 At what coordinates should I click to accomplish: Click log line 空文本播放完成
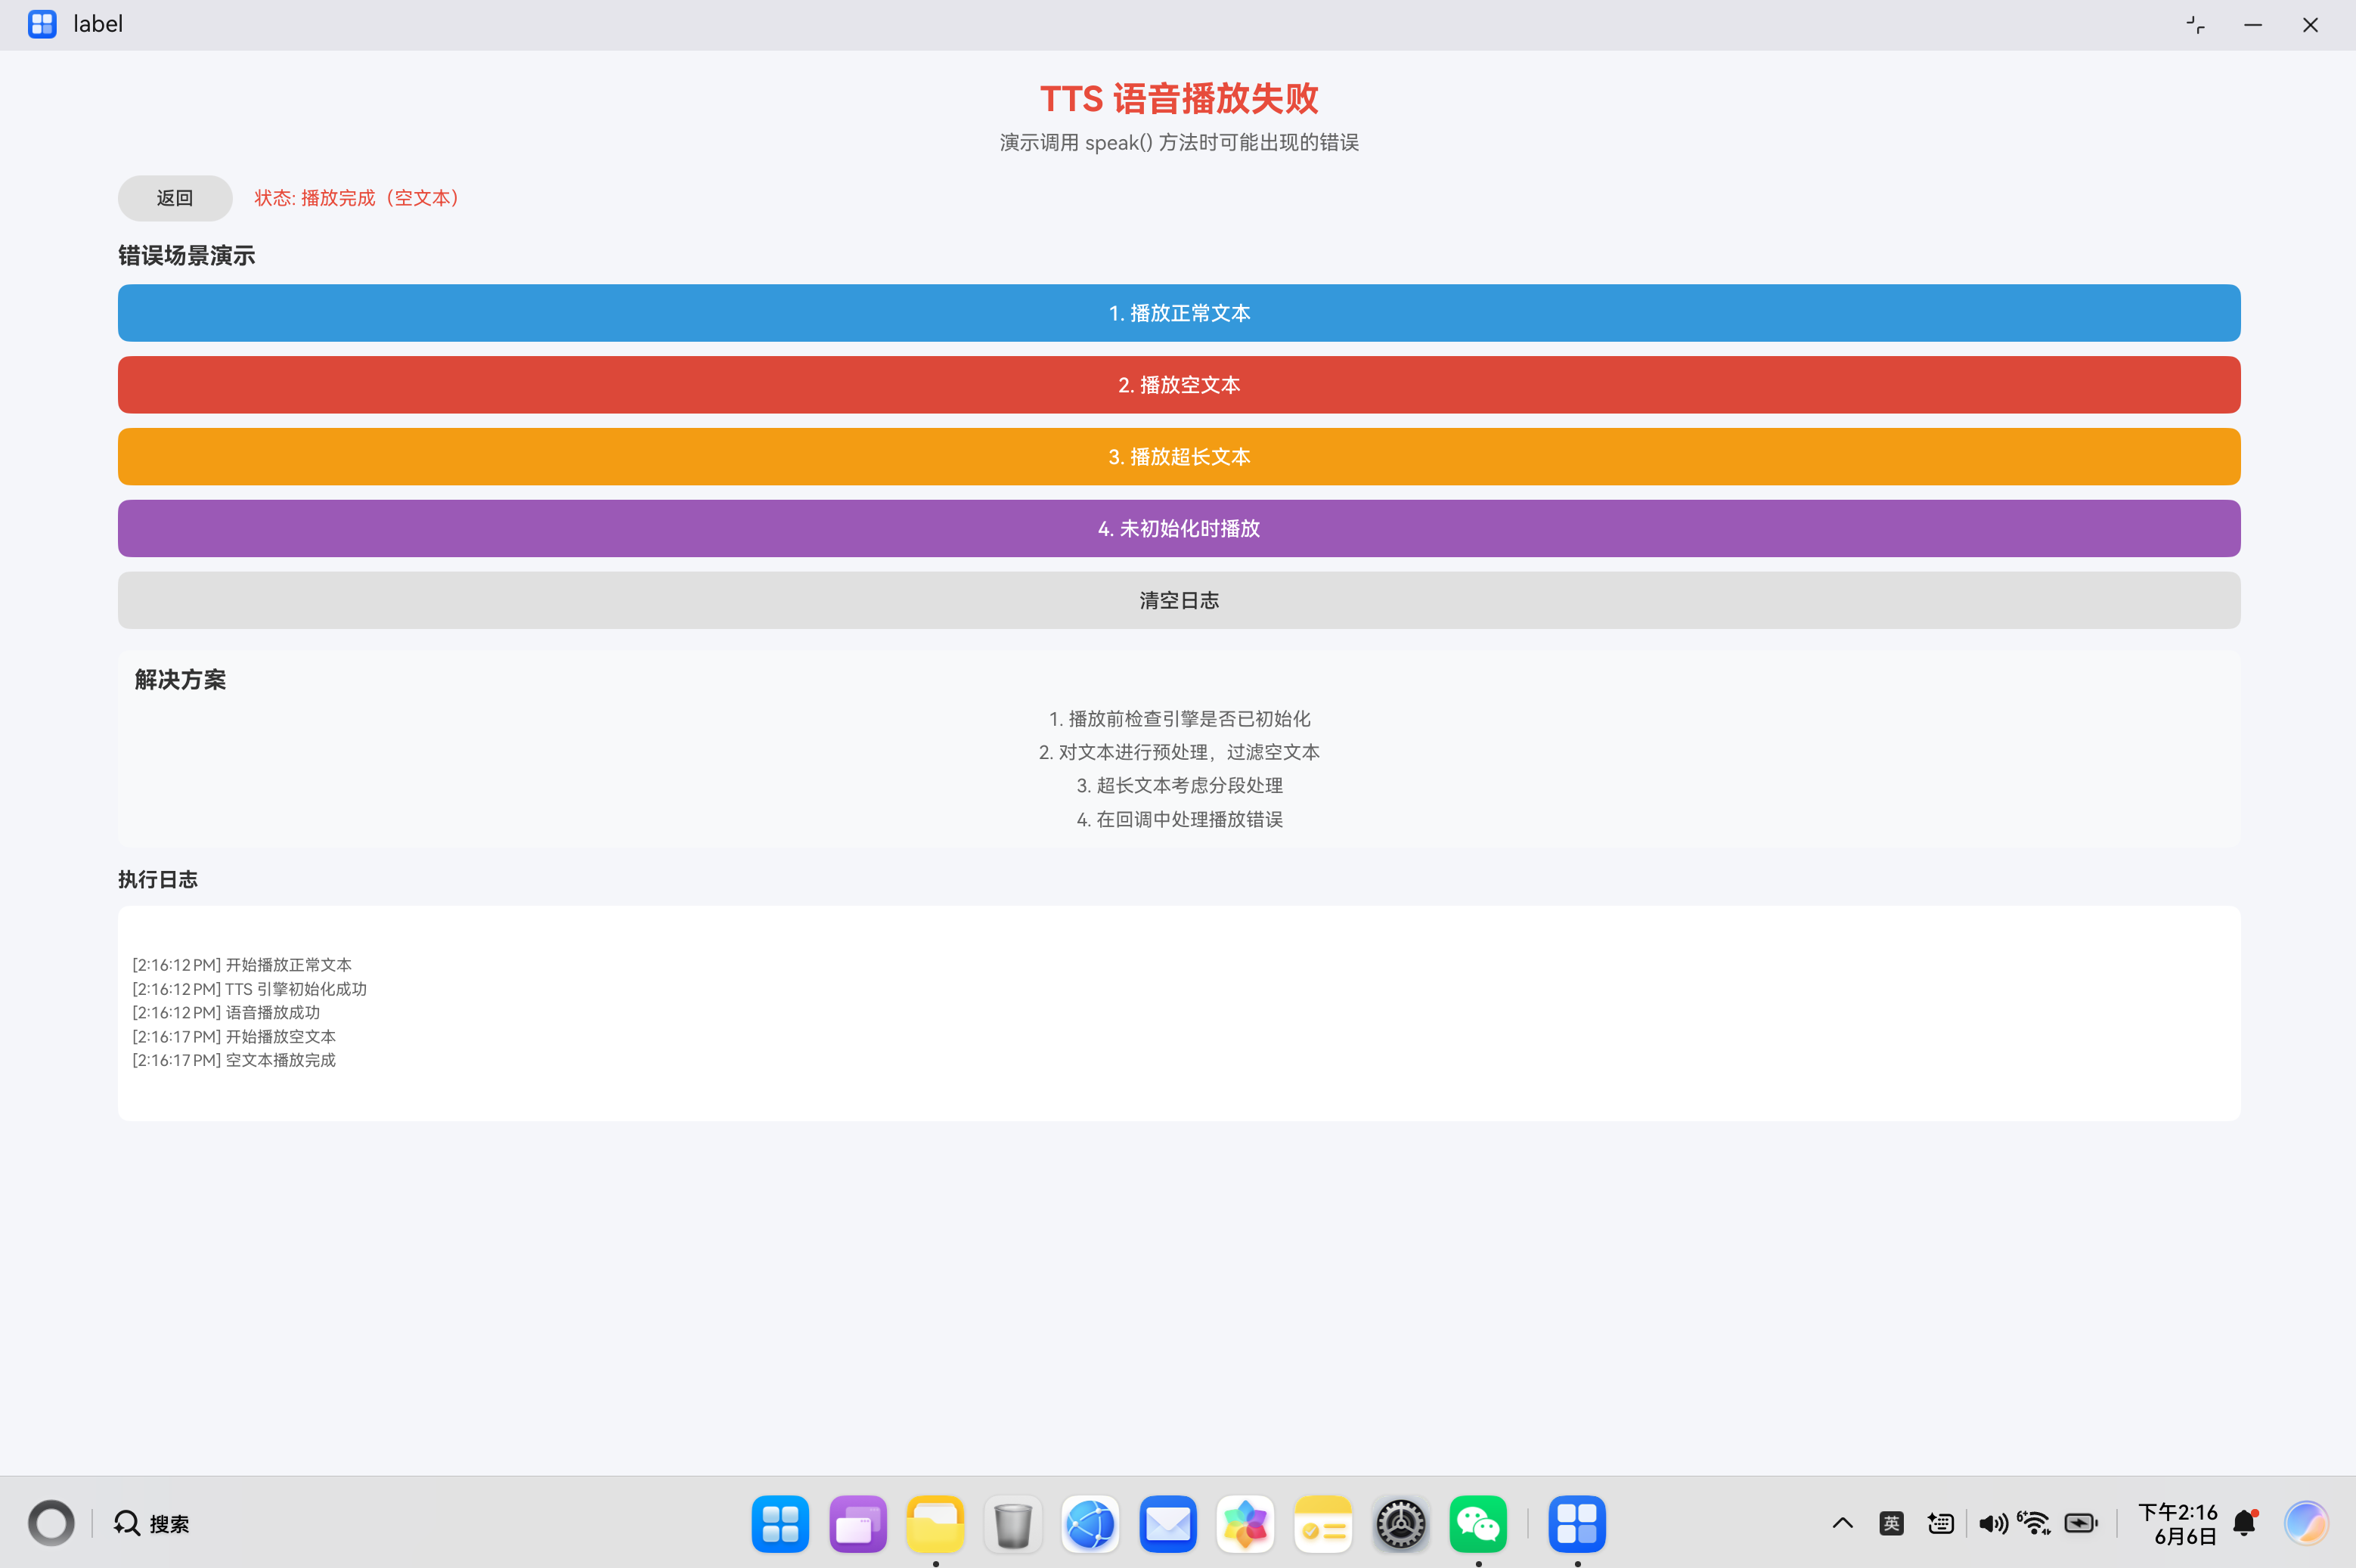coord(234,1061)
